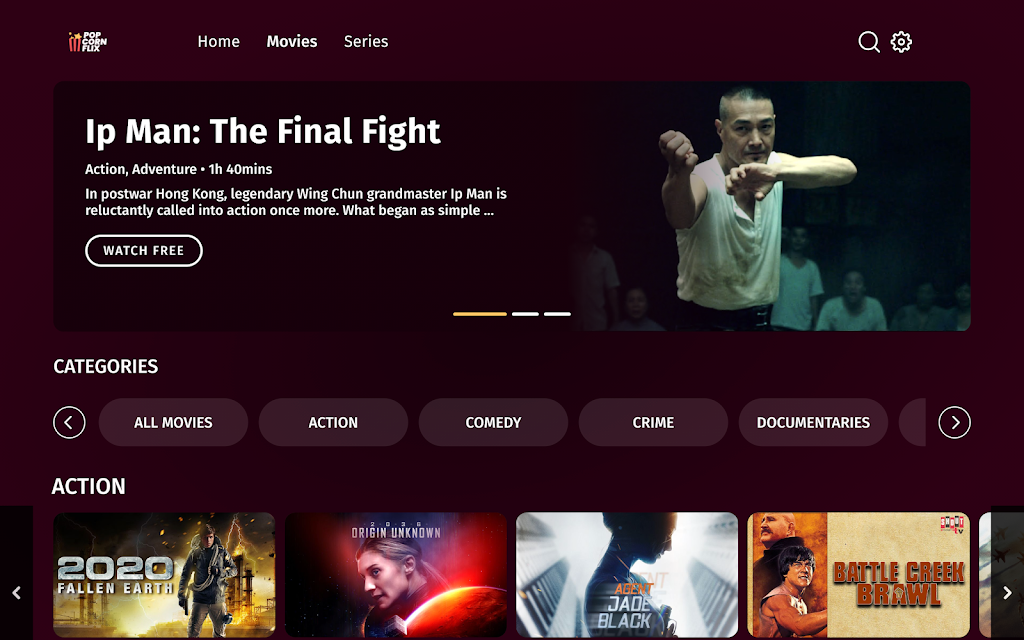Jump to third banner slide indicator

click(x=557, y=314)
